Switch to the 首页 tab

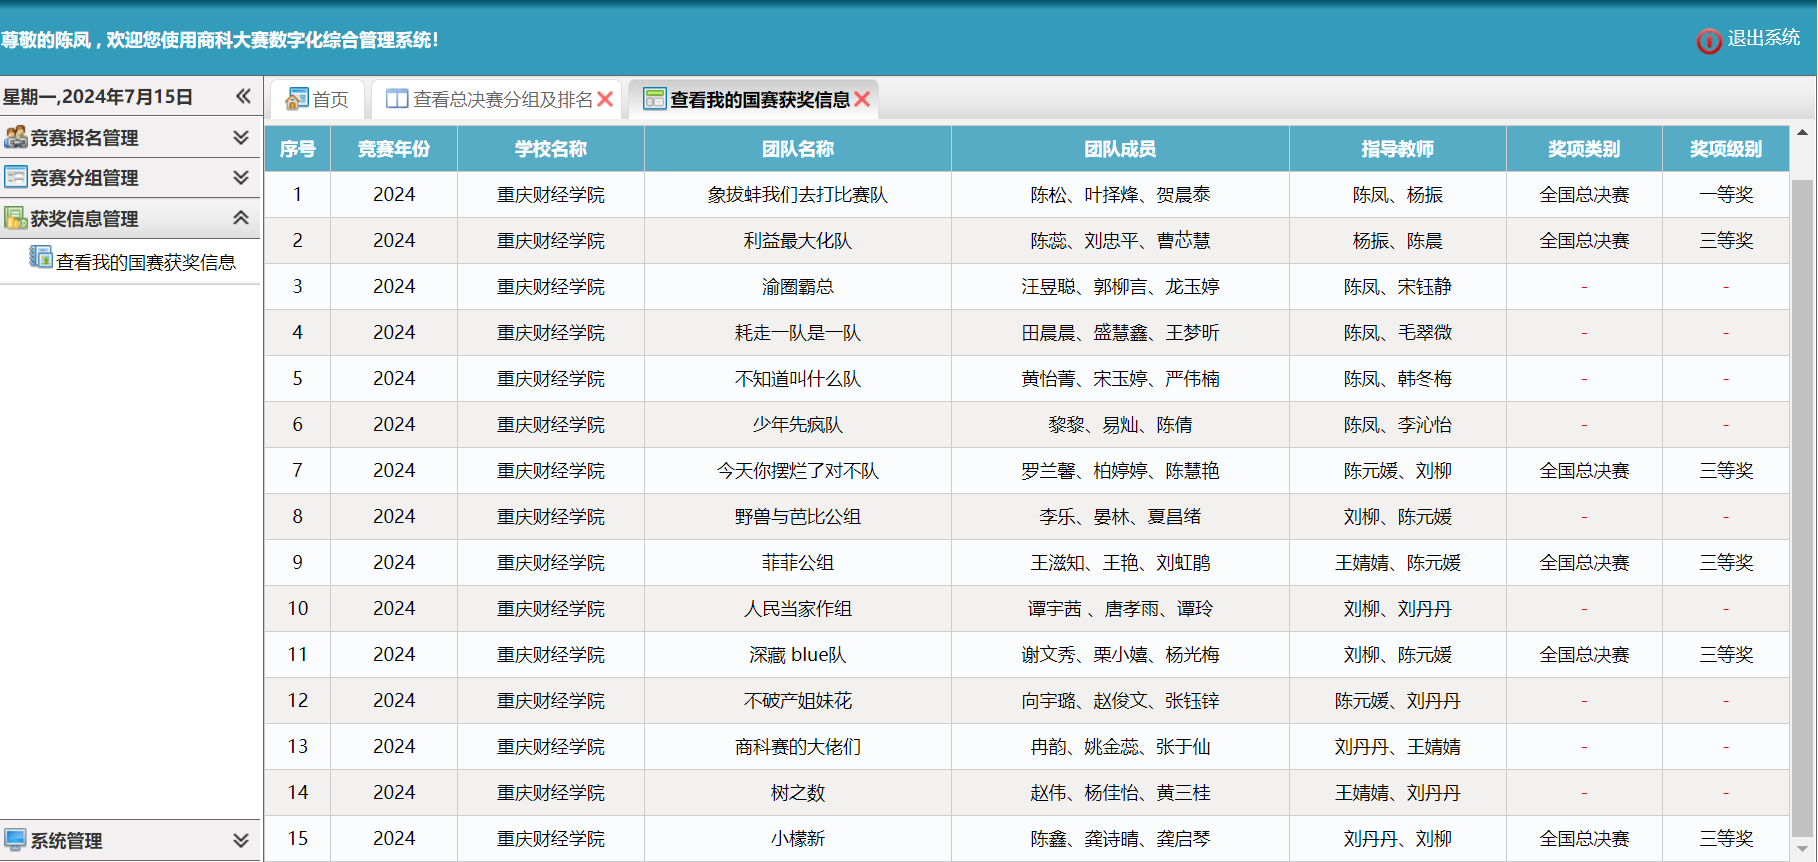[329, 100]
